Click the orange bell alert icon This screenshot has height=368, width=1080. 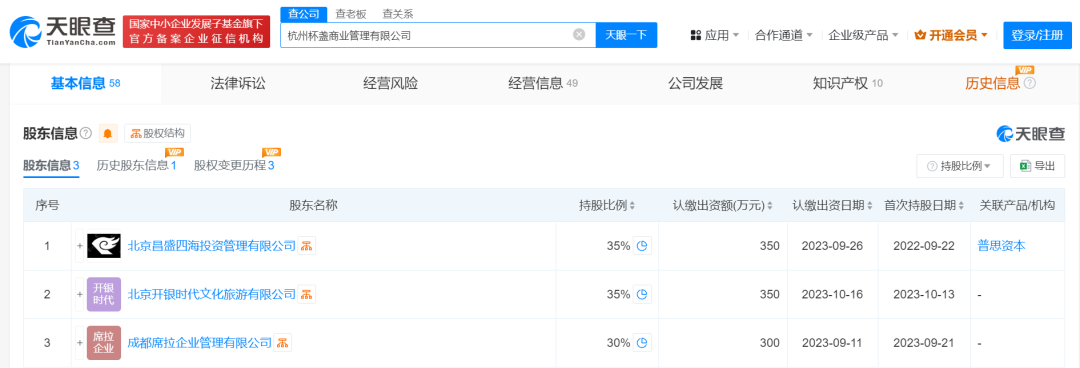point(109,133)
